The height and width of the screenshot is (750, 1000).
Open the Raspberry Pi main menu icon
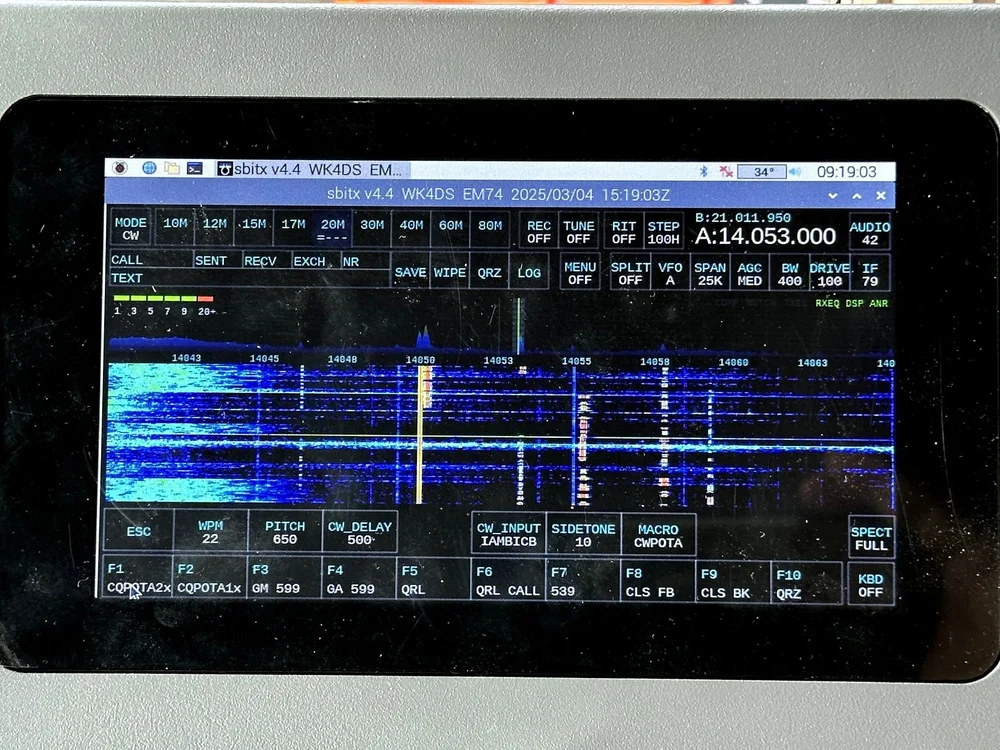(120, 168)
